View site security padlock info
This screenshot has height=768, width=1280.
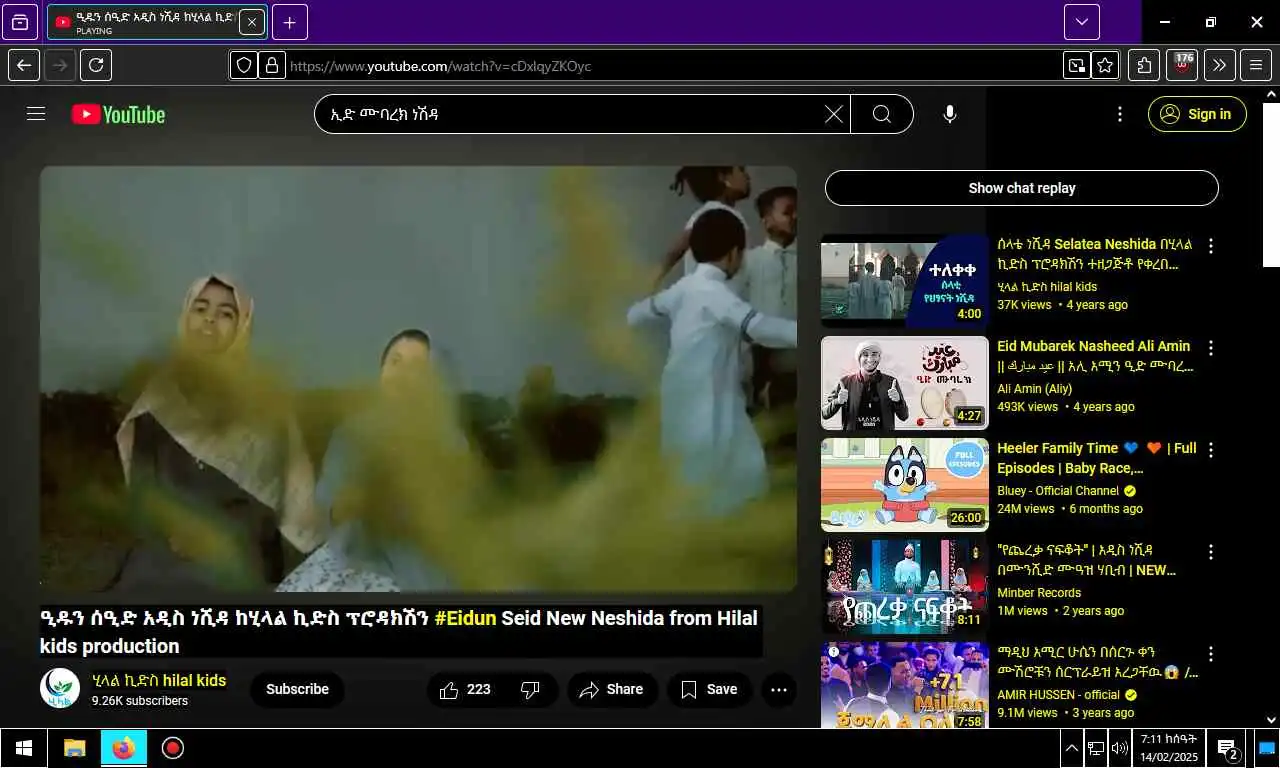(x=271, y=66)
